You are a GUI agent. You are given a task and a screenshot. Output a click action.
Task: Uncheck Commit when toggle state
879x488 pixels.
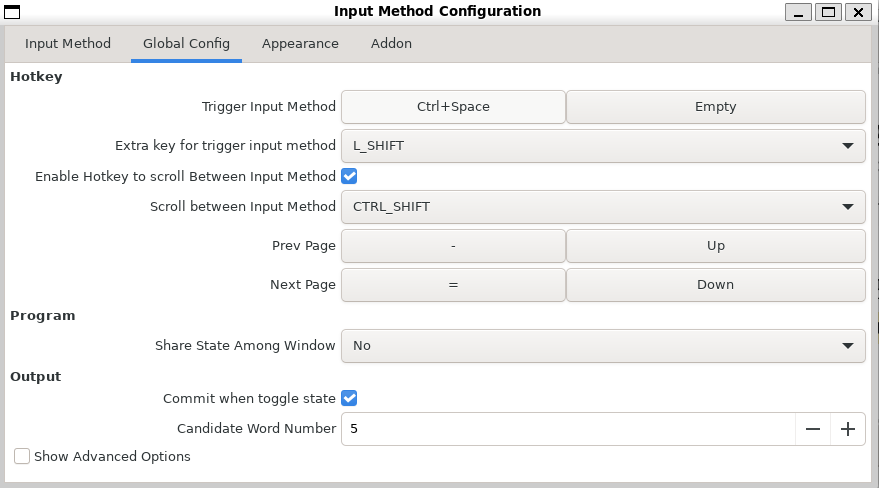pyautogui.click(x=349, y=398)
